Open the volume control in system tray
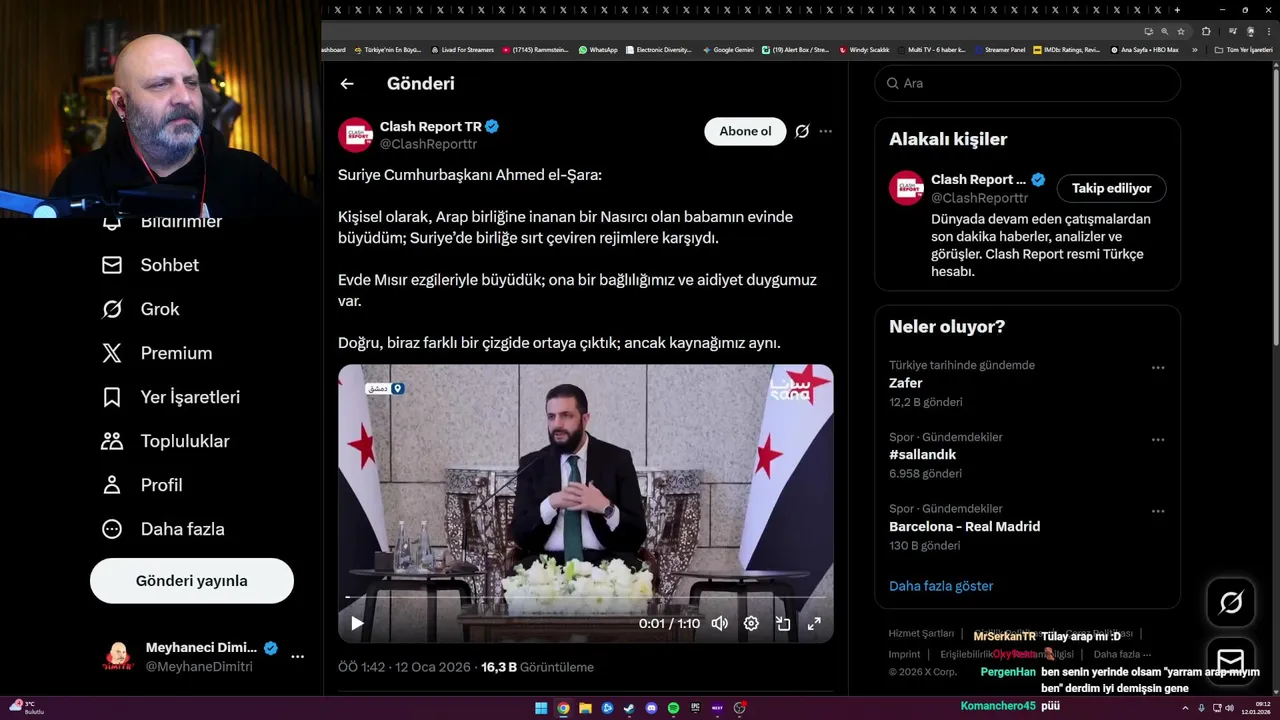Image resolution: width=1280 pixels, height=720 pixels. coord(1229,708)
